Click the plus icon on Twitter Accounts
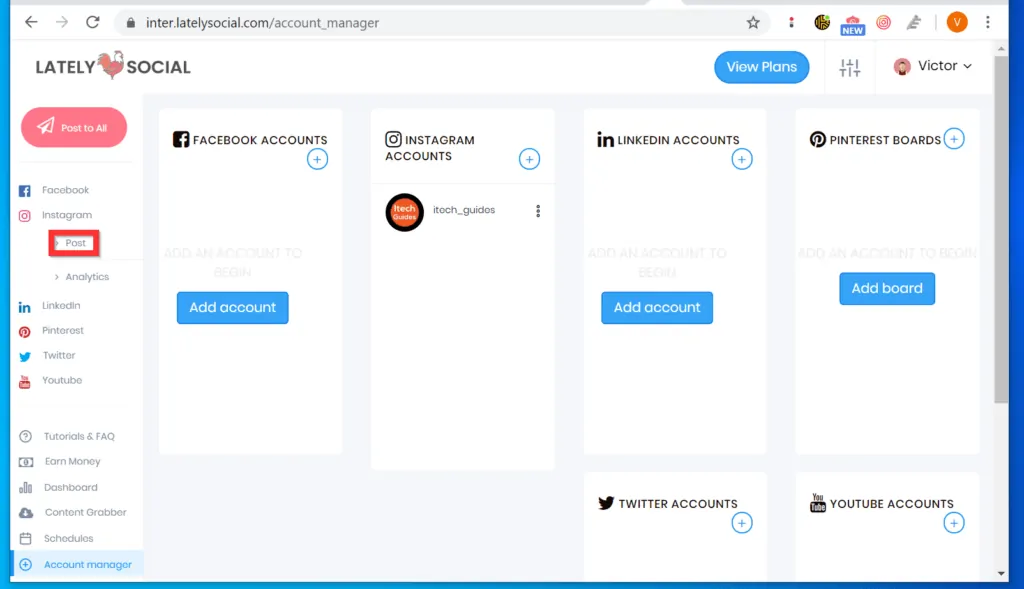Image resolution: width=1024 pixels, height=589 pixels. (742, 523)
